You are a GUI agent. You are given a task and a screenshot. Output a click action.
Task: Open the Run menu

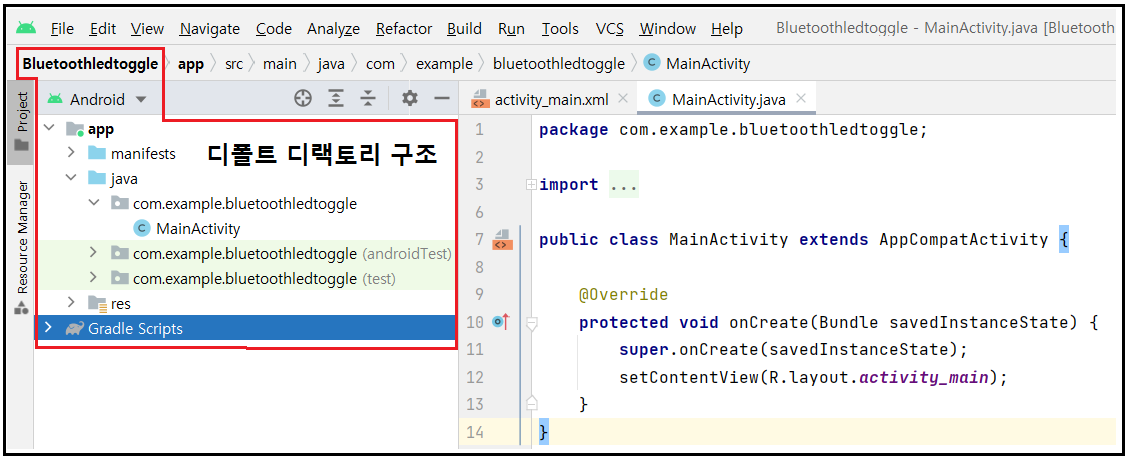pos(510,29)
